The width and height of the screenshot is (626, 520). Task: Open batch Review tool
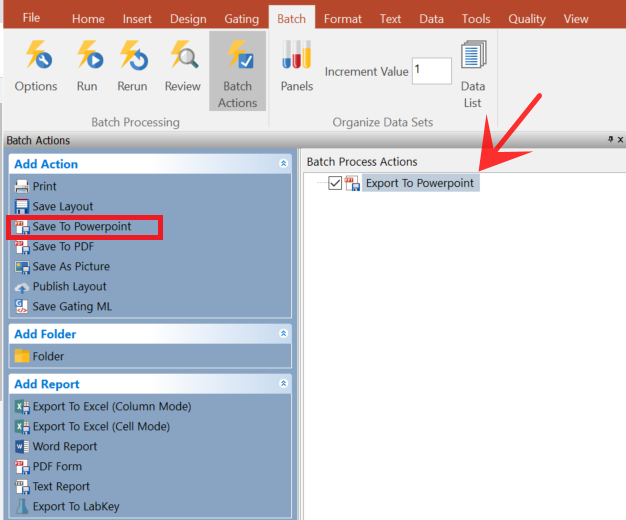click(183, 67)
